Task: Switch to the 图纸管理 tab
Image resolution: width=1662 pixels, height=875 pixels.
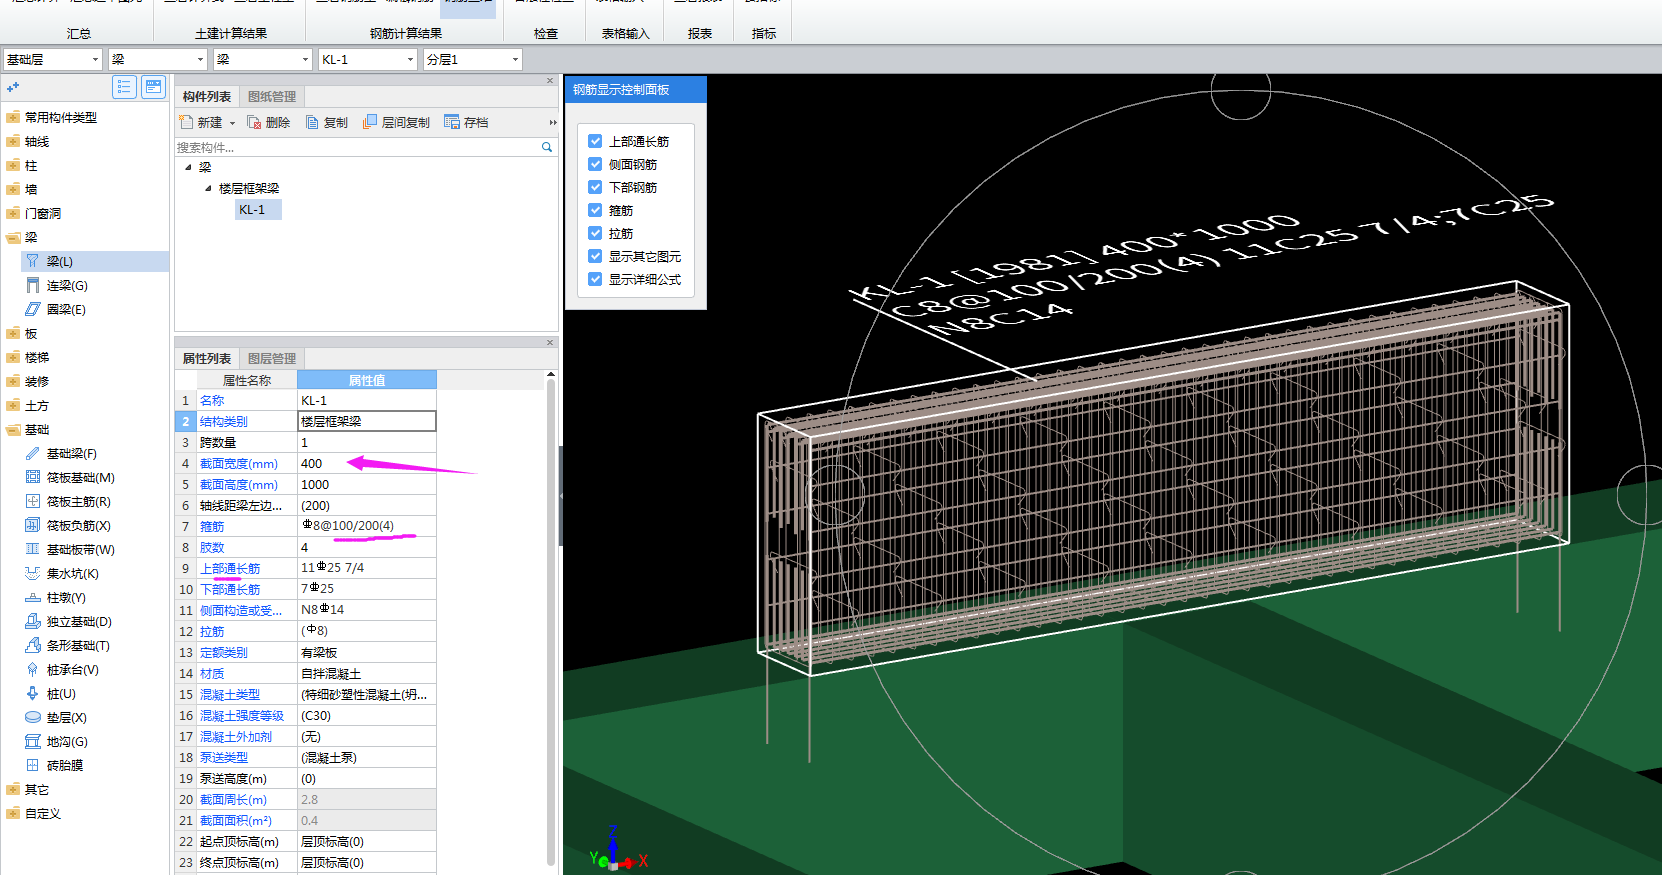Action: point(272,97)
